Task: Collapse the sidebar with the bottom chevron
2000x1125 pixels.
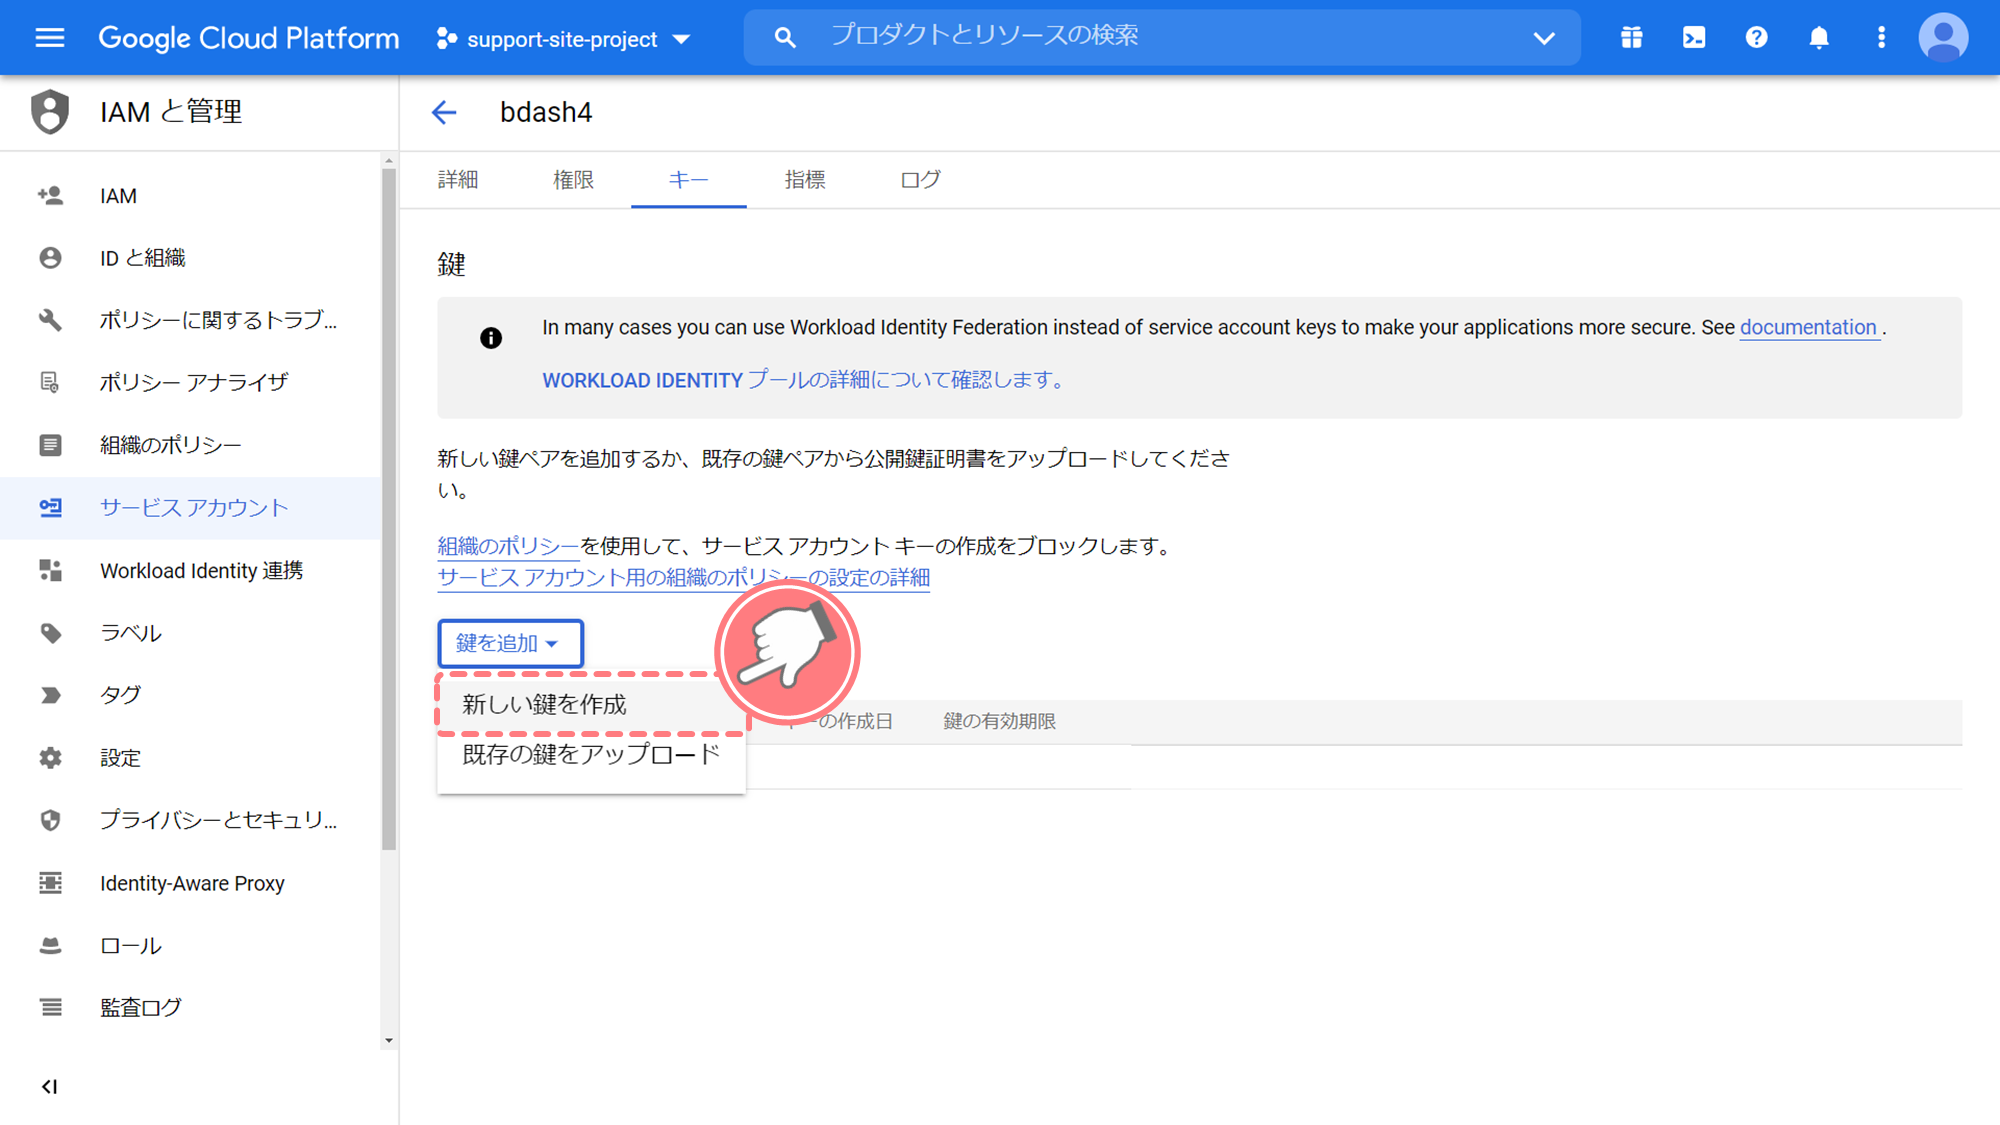Action: click(x=49, y=1086)
